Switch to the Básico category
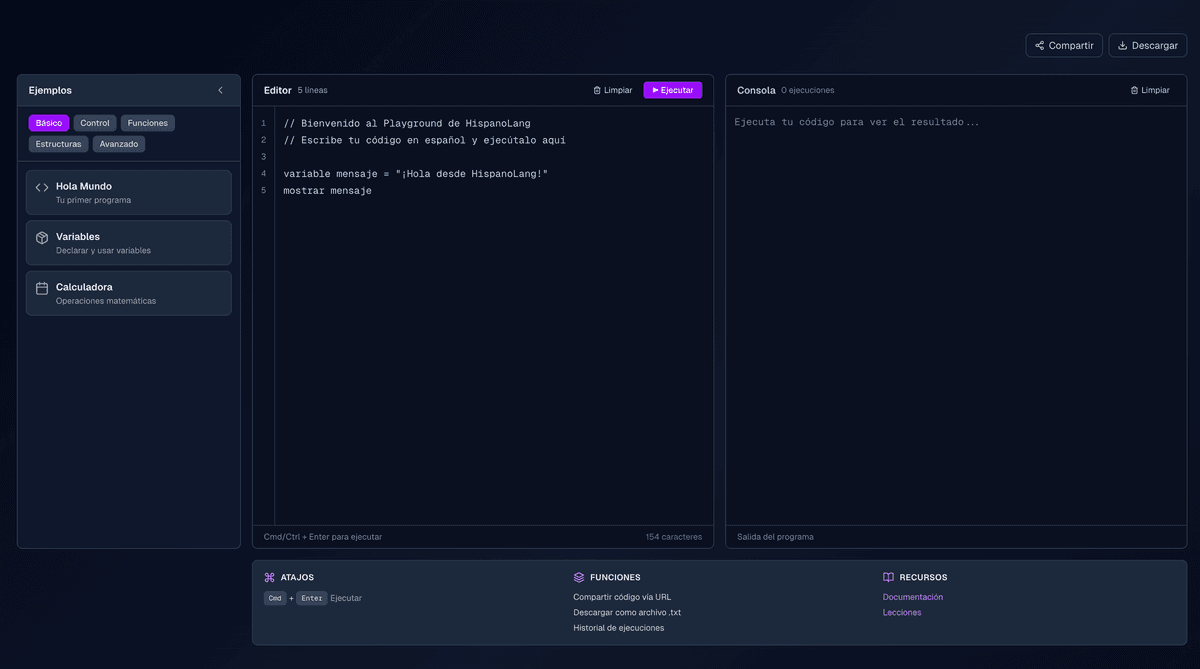This screenshot has height=669, width=1200. point(48,122)
